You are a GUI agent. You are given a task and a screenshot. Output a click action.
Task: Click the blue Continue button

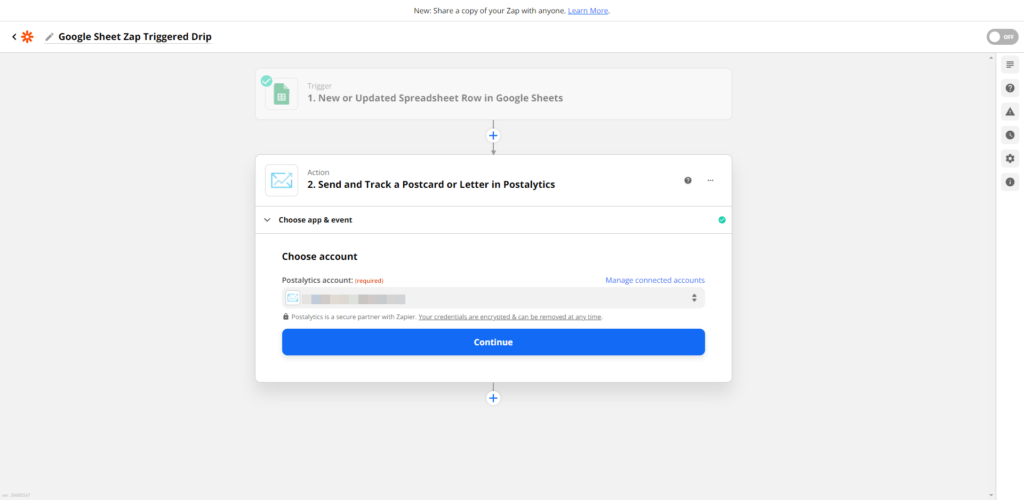coord(493,342)
